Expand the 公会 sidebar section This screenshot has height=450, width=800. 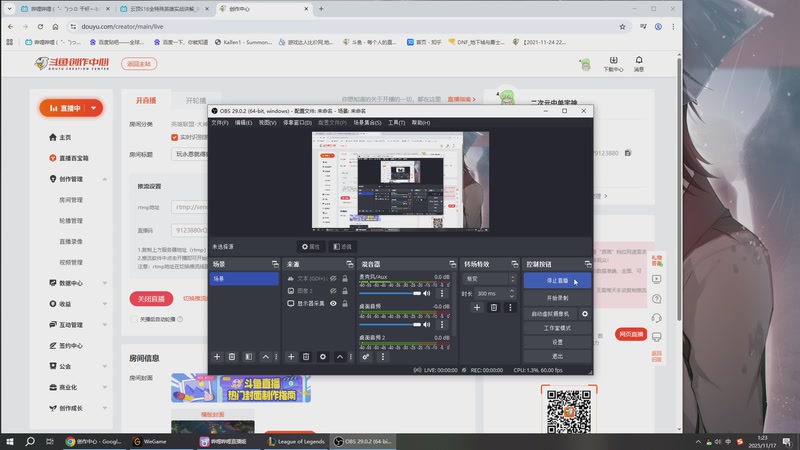tap(105, 366)
